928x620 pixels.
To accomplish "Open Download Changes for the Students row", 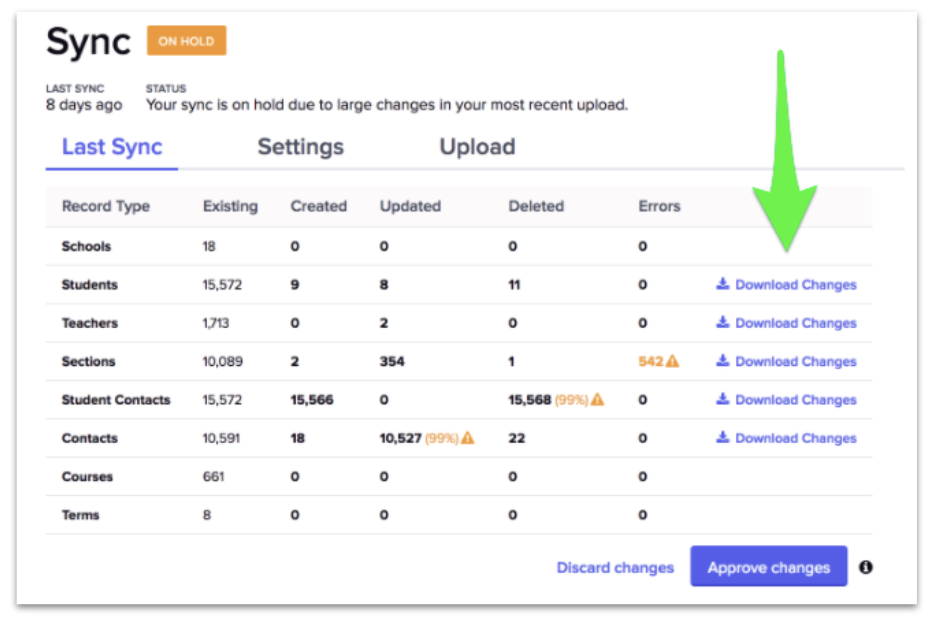I will coord(795,284).
